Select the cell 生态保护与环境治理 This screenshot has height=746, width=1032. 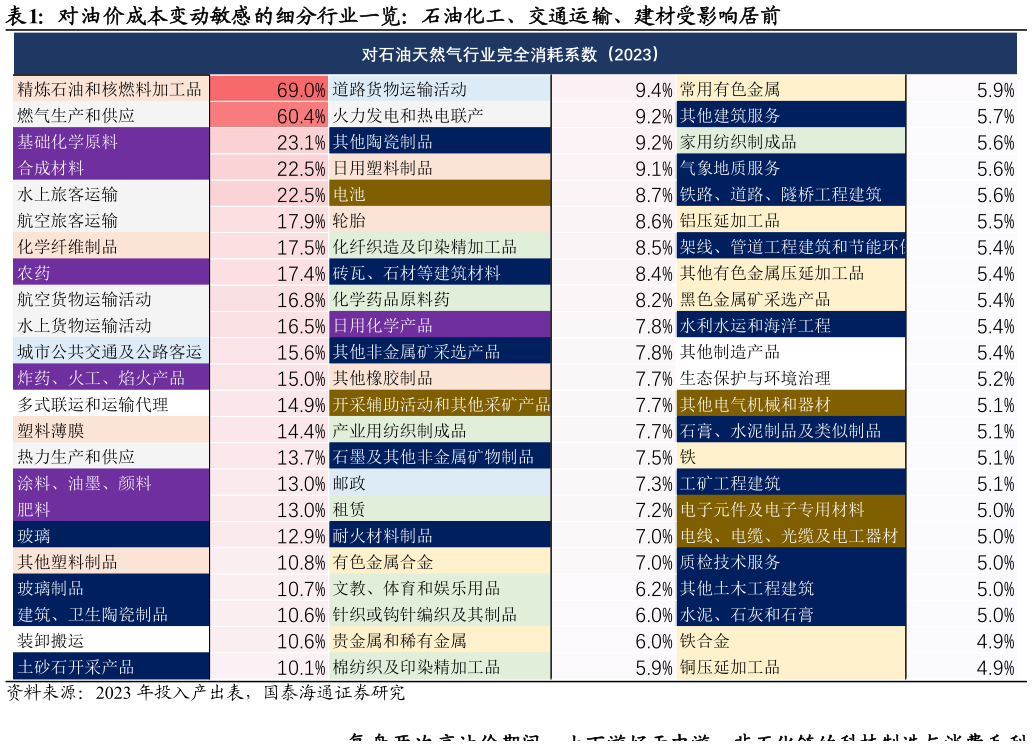[x=791, y=379]
